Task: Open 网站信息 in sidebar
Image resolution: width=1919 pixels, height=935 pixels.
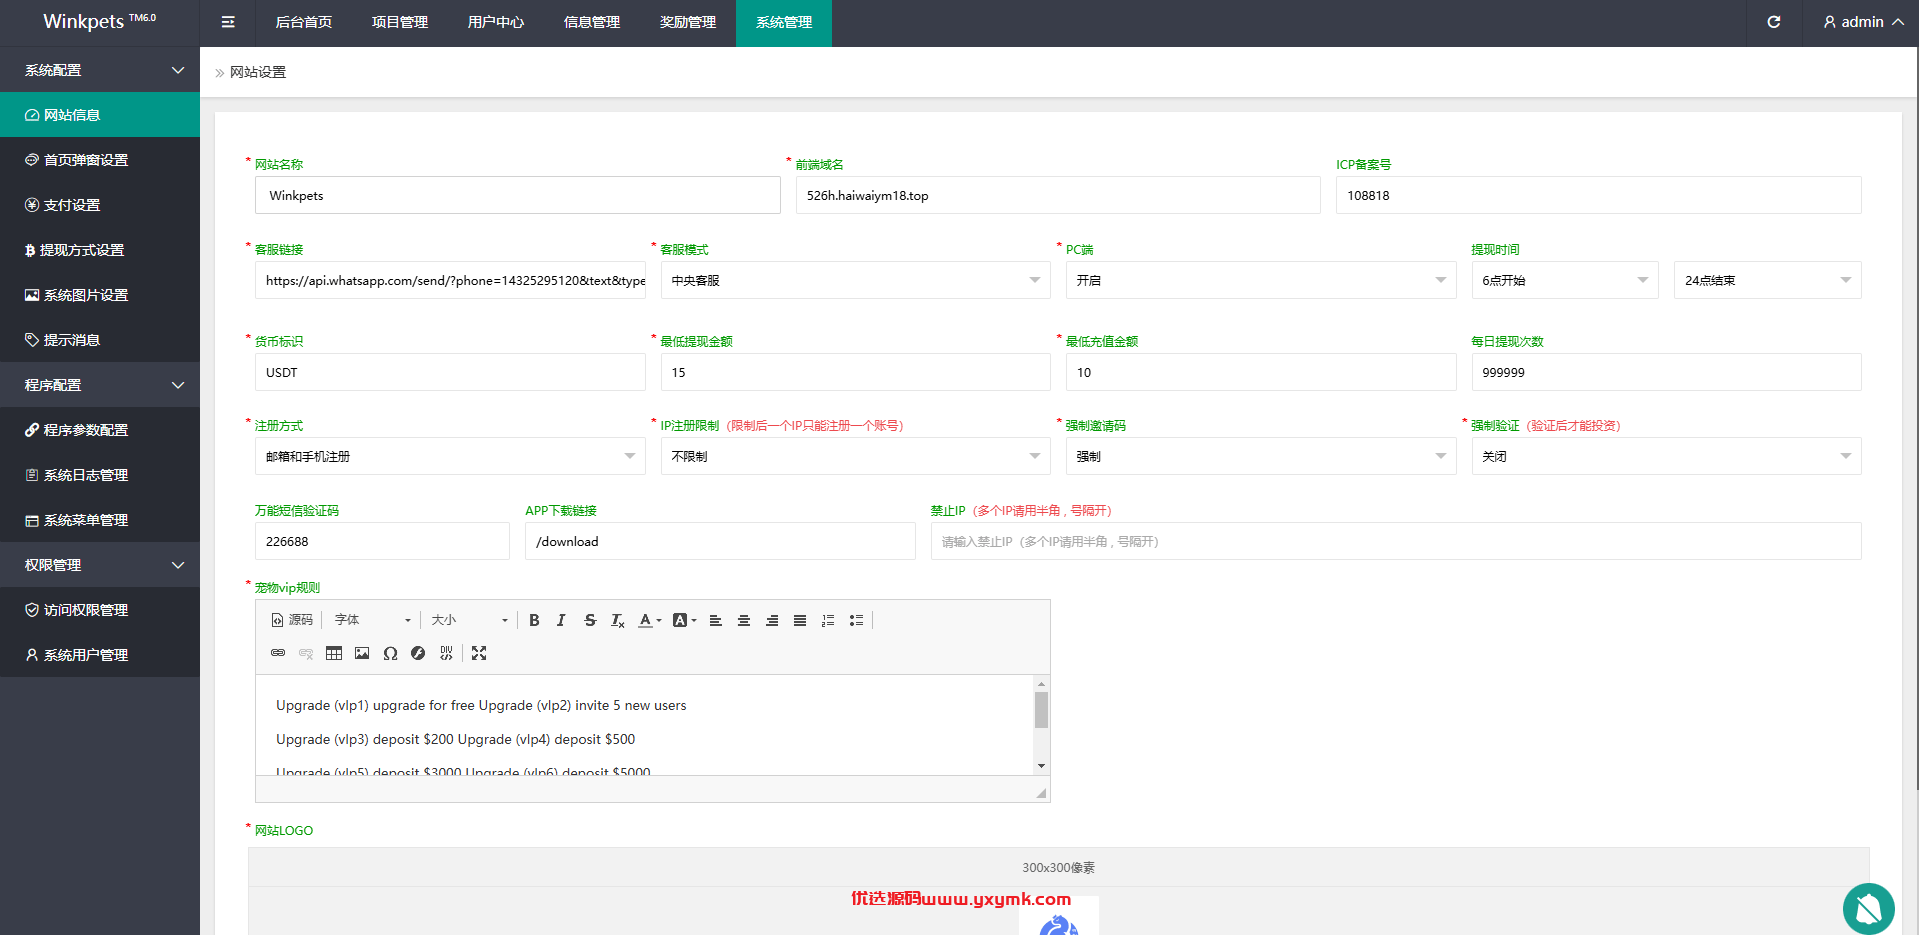Action: click(x=100, y=115)
